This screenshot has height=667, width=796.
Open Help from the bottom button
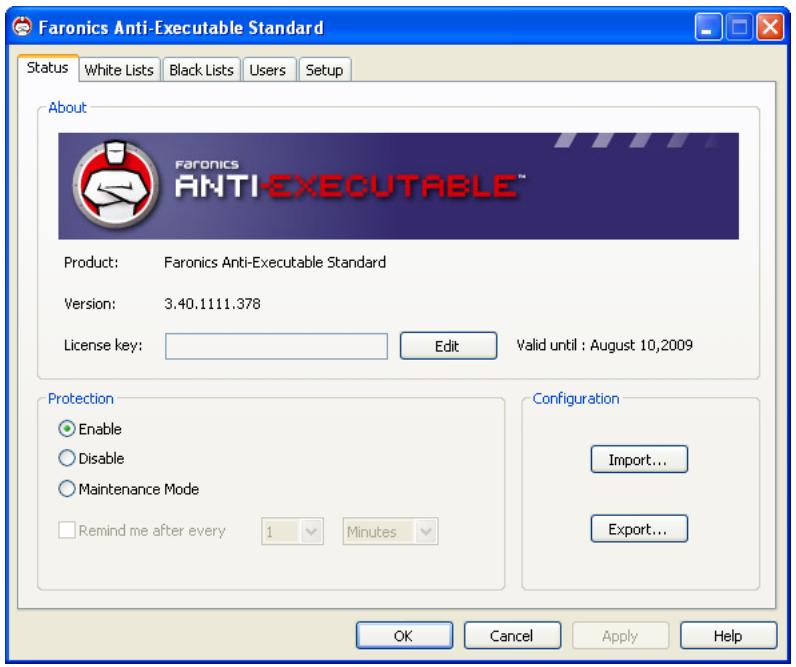point(728,636)
